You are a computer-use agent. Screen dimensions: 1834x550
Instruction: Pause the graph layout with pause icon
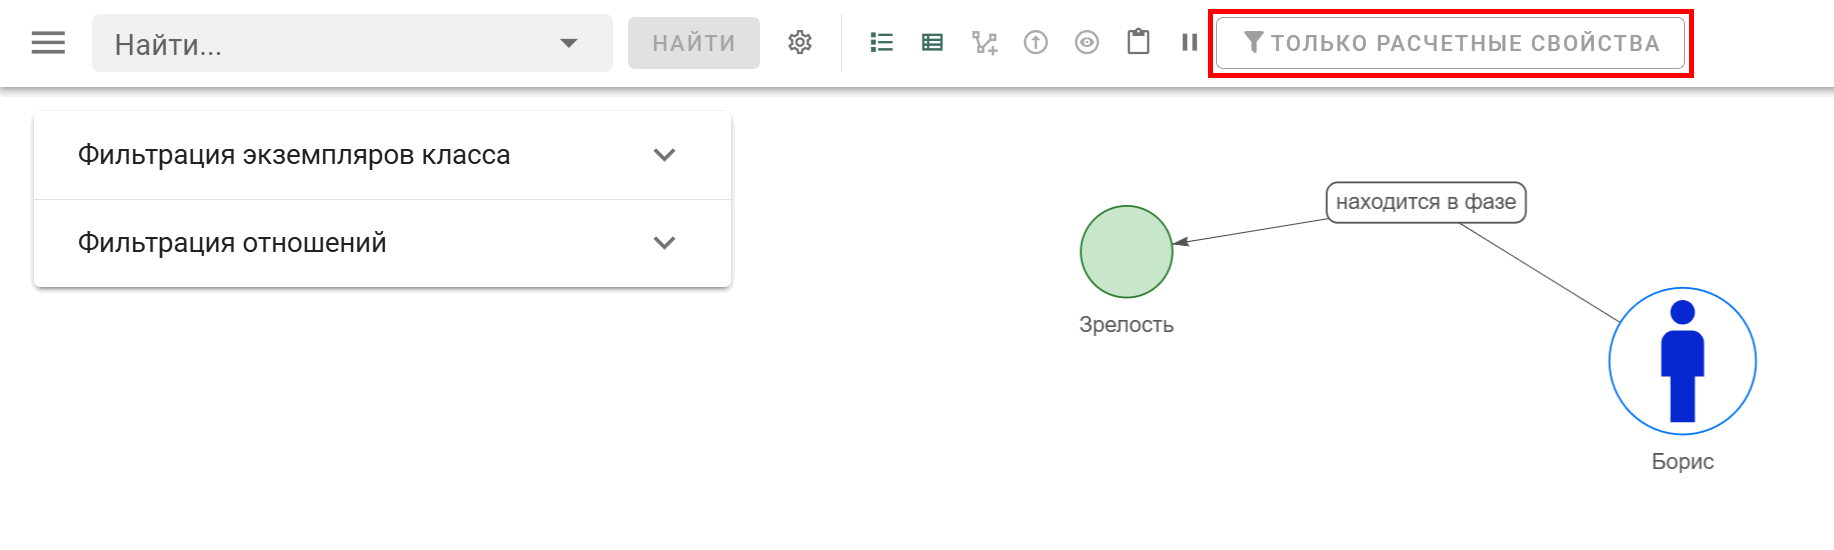click(1189, 42)
